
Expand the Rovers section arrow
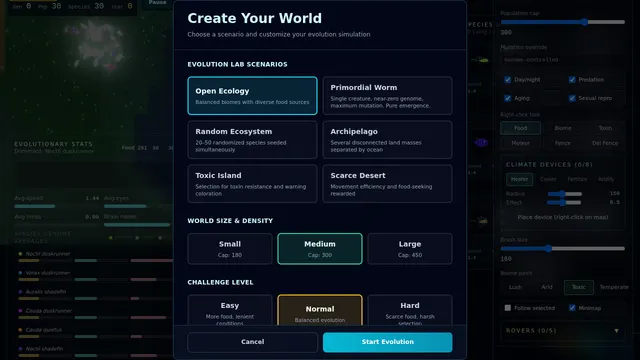click(616, 331)
